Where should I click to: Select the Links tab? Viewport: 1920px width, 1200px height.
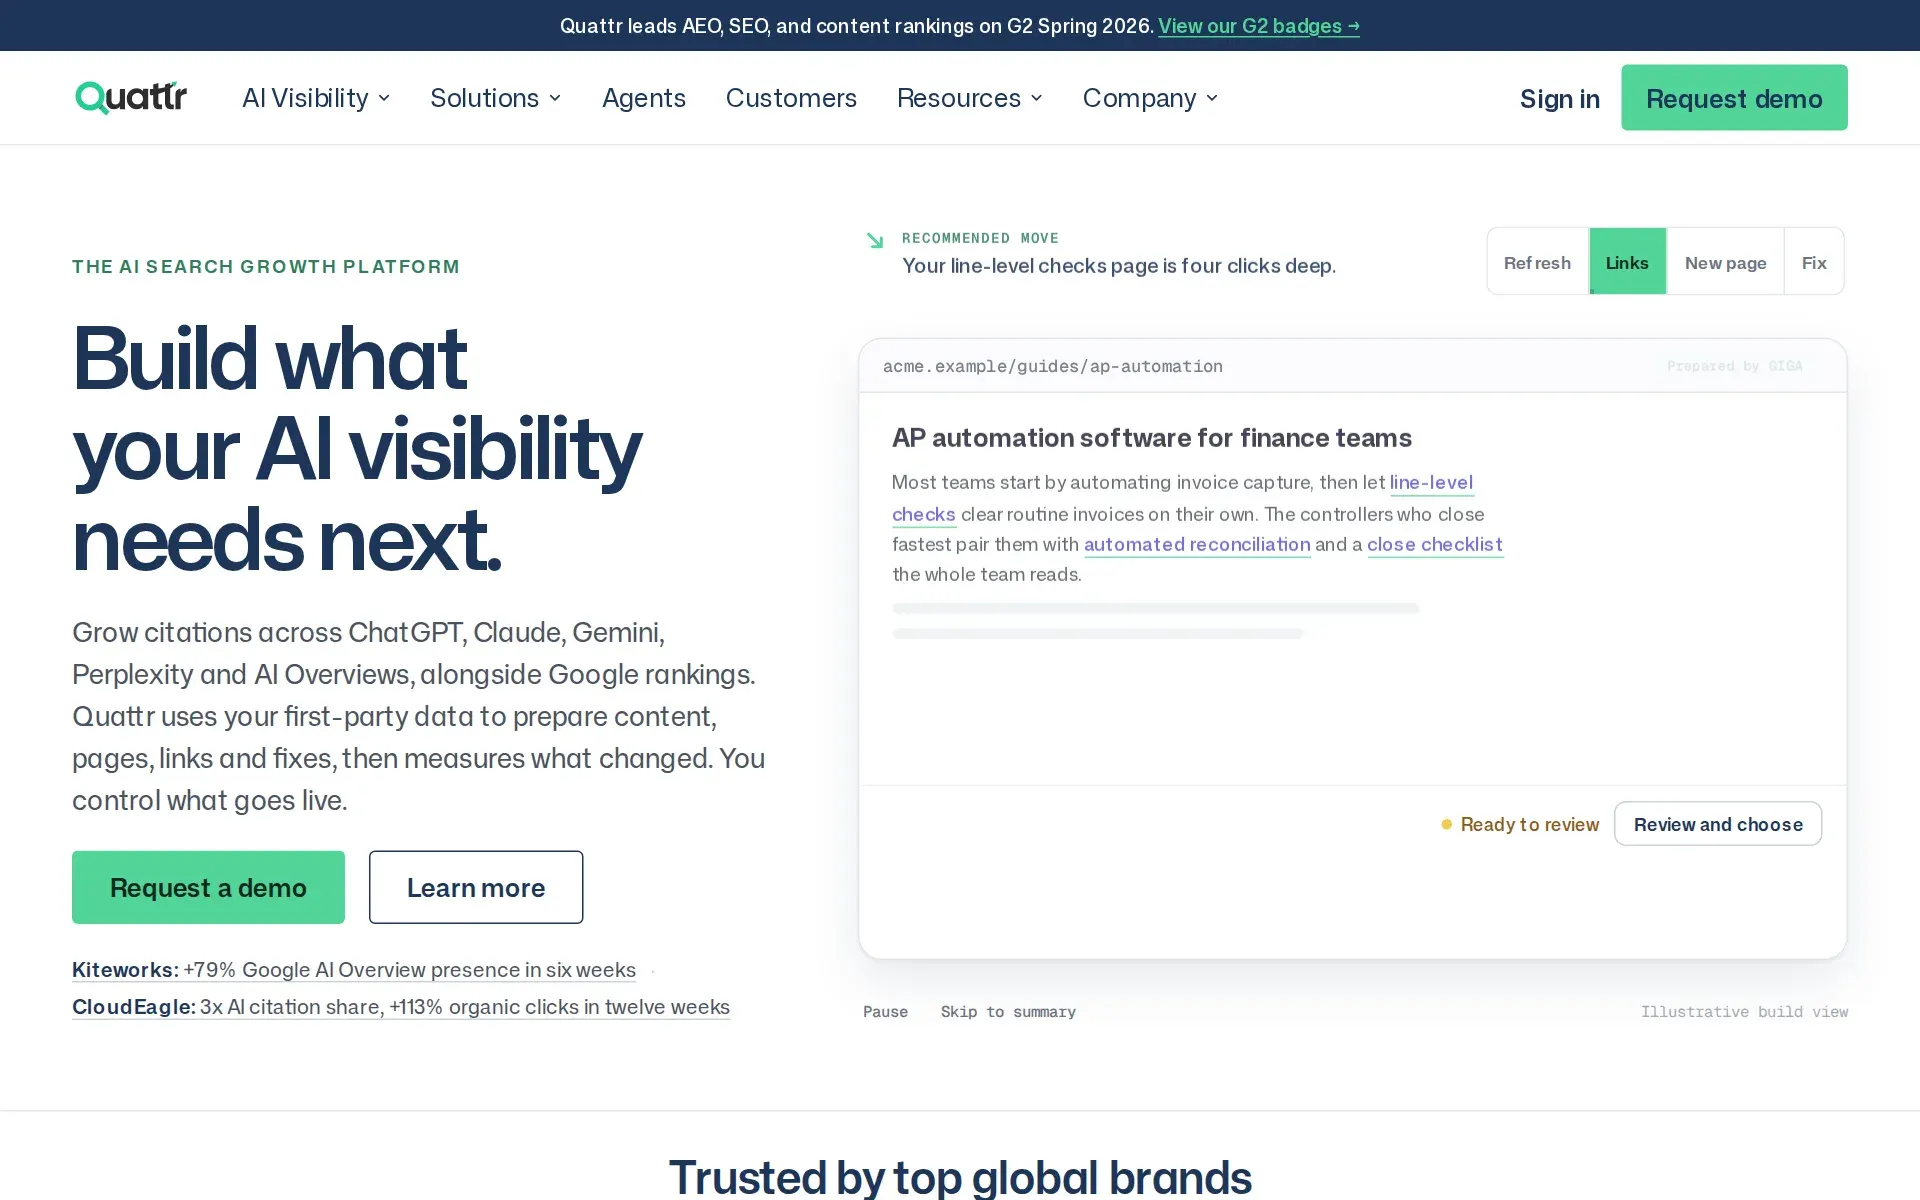[x=1627, y=262]
